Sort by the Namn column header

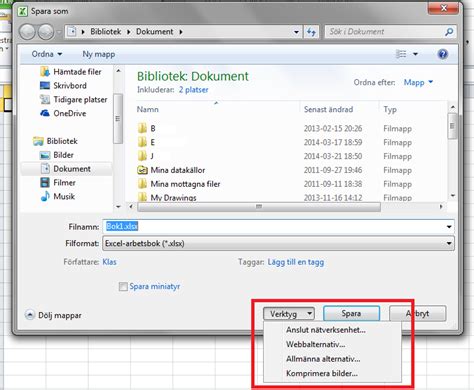[x=148, y=109]
